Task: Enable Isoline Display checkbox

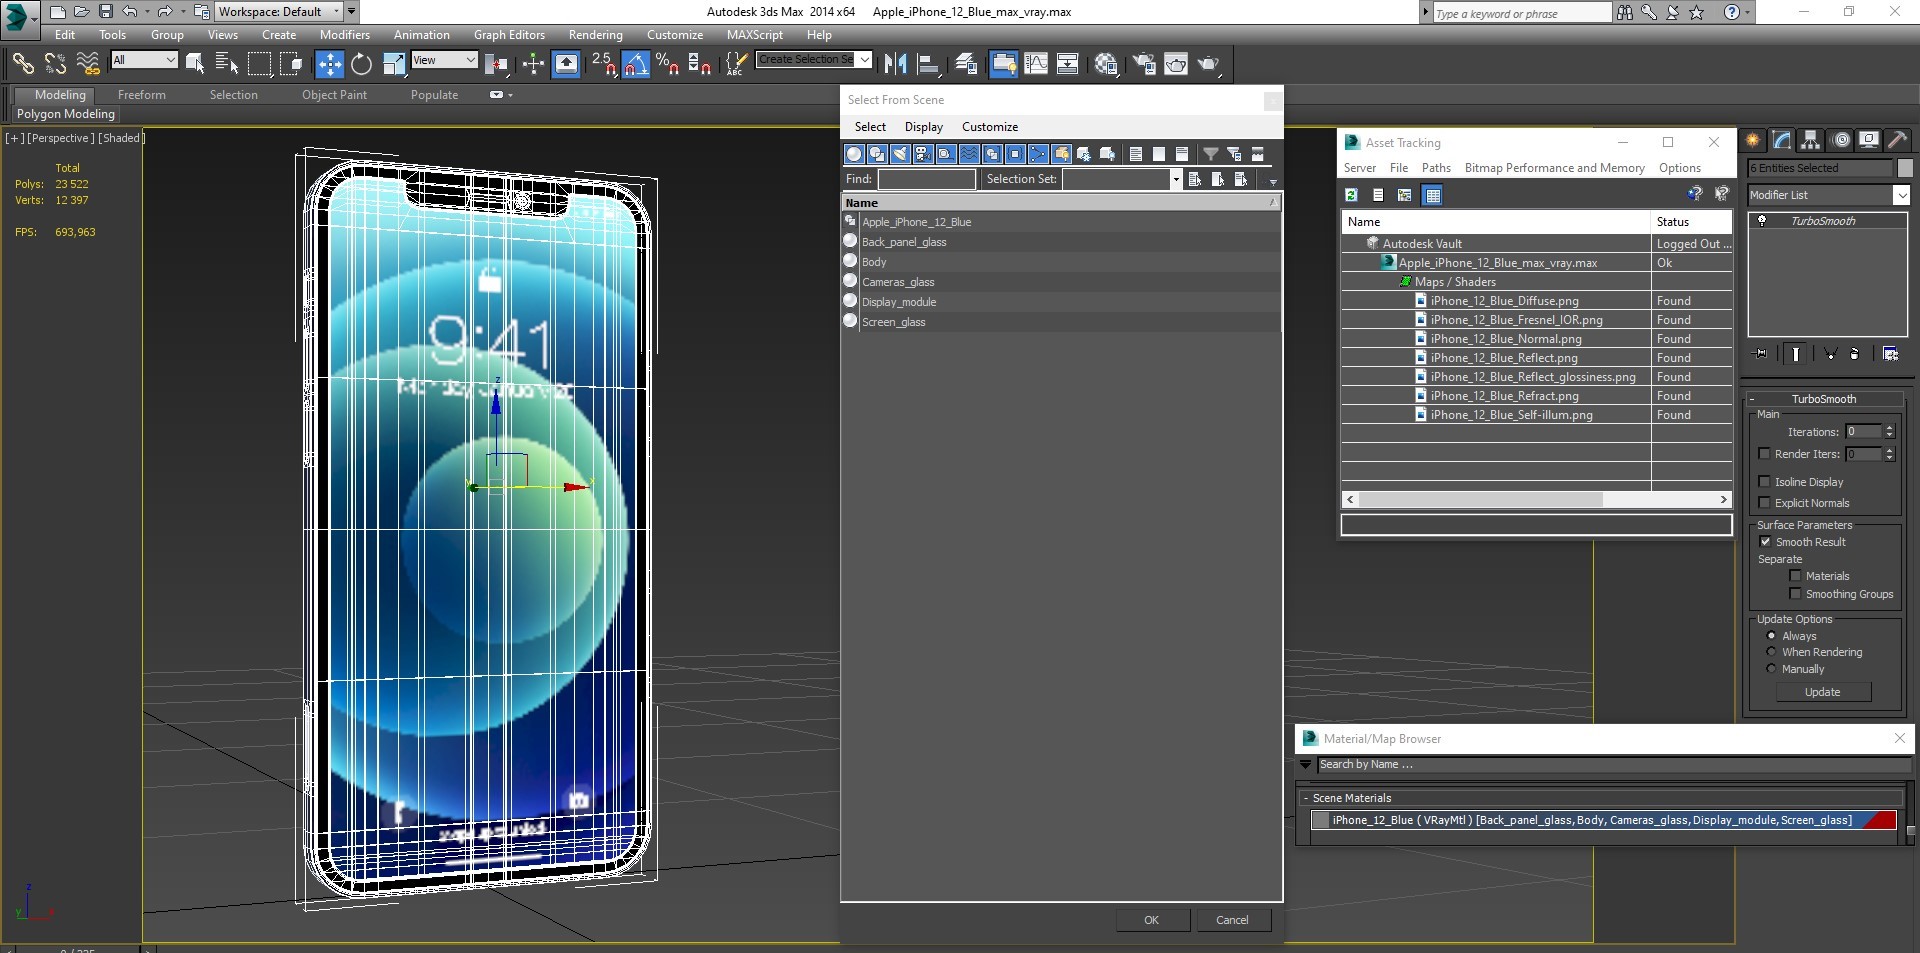Action: pos(1764,482)
